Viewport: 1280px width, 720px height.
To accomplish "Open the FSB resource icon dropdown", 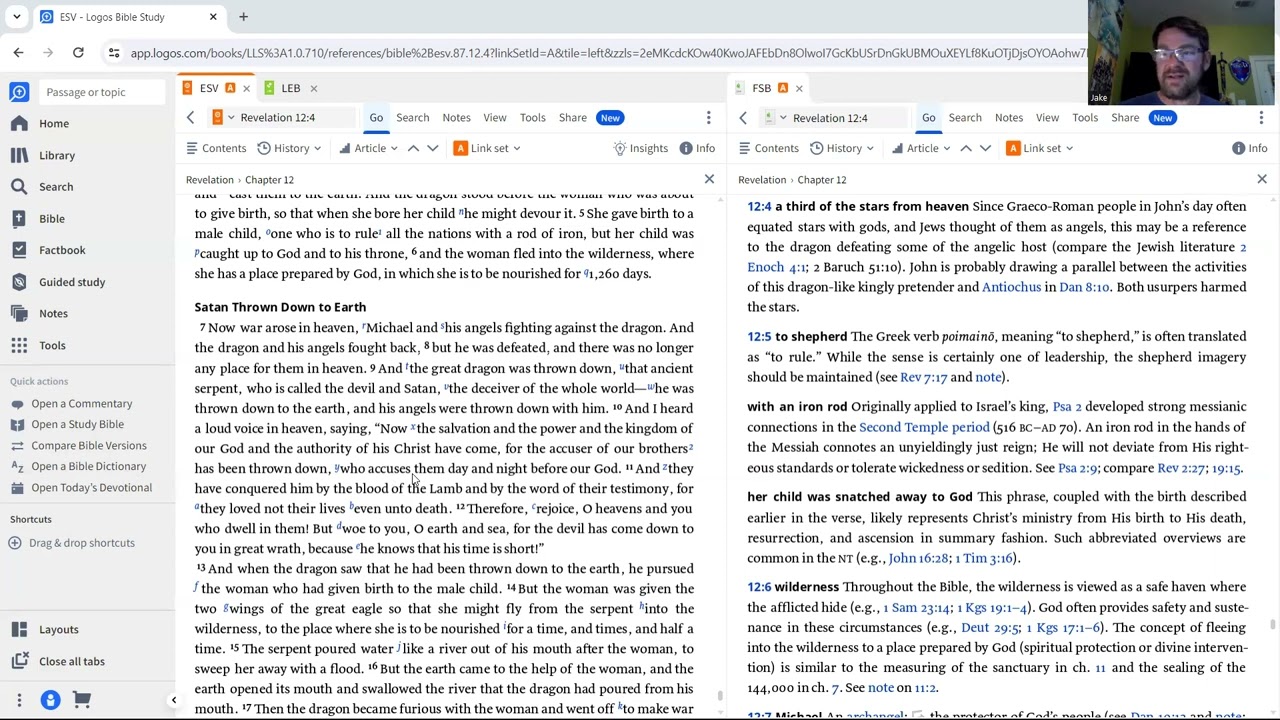I will coord(776,118).
